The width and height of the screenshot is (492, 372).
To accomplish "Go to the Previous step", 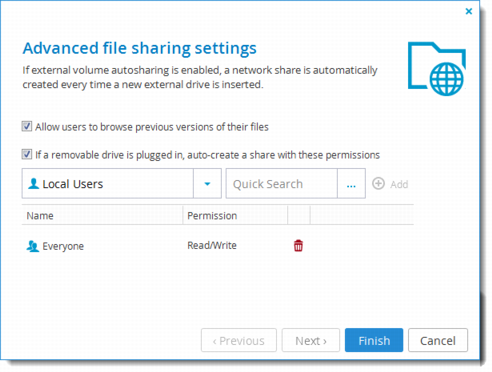I will point(239,340).
